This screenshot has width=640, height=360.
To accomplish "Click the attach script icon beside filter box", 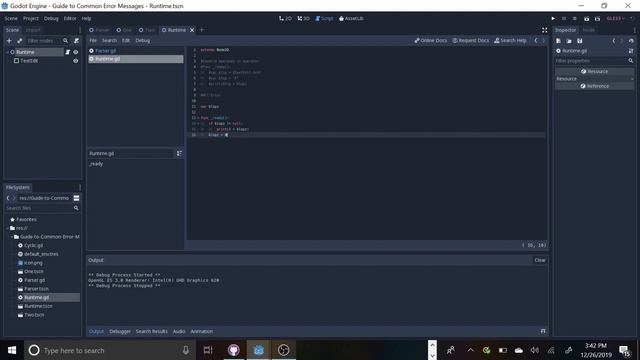I will point(76,41).
